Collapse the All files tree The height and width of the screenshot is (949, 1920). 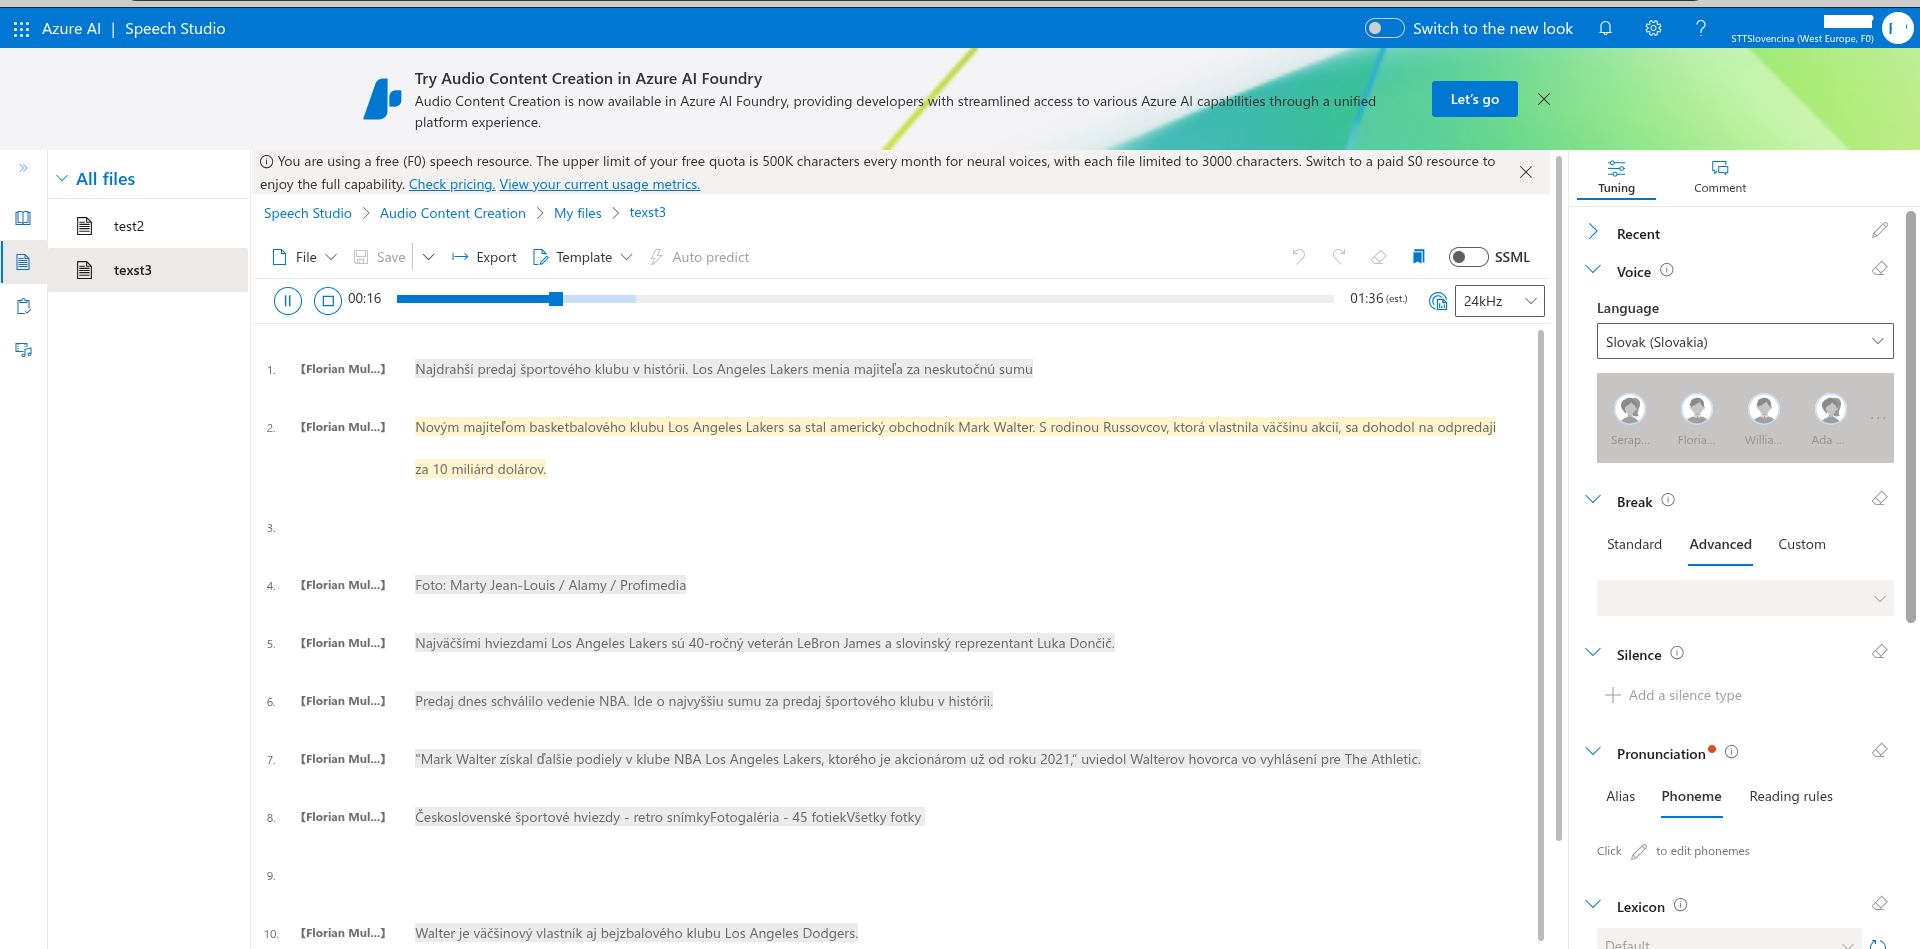coord(62,179)
